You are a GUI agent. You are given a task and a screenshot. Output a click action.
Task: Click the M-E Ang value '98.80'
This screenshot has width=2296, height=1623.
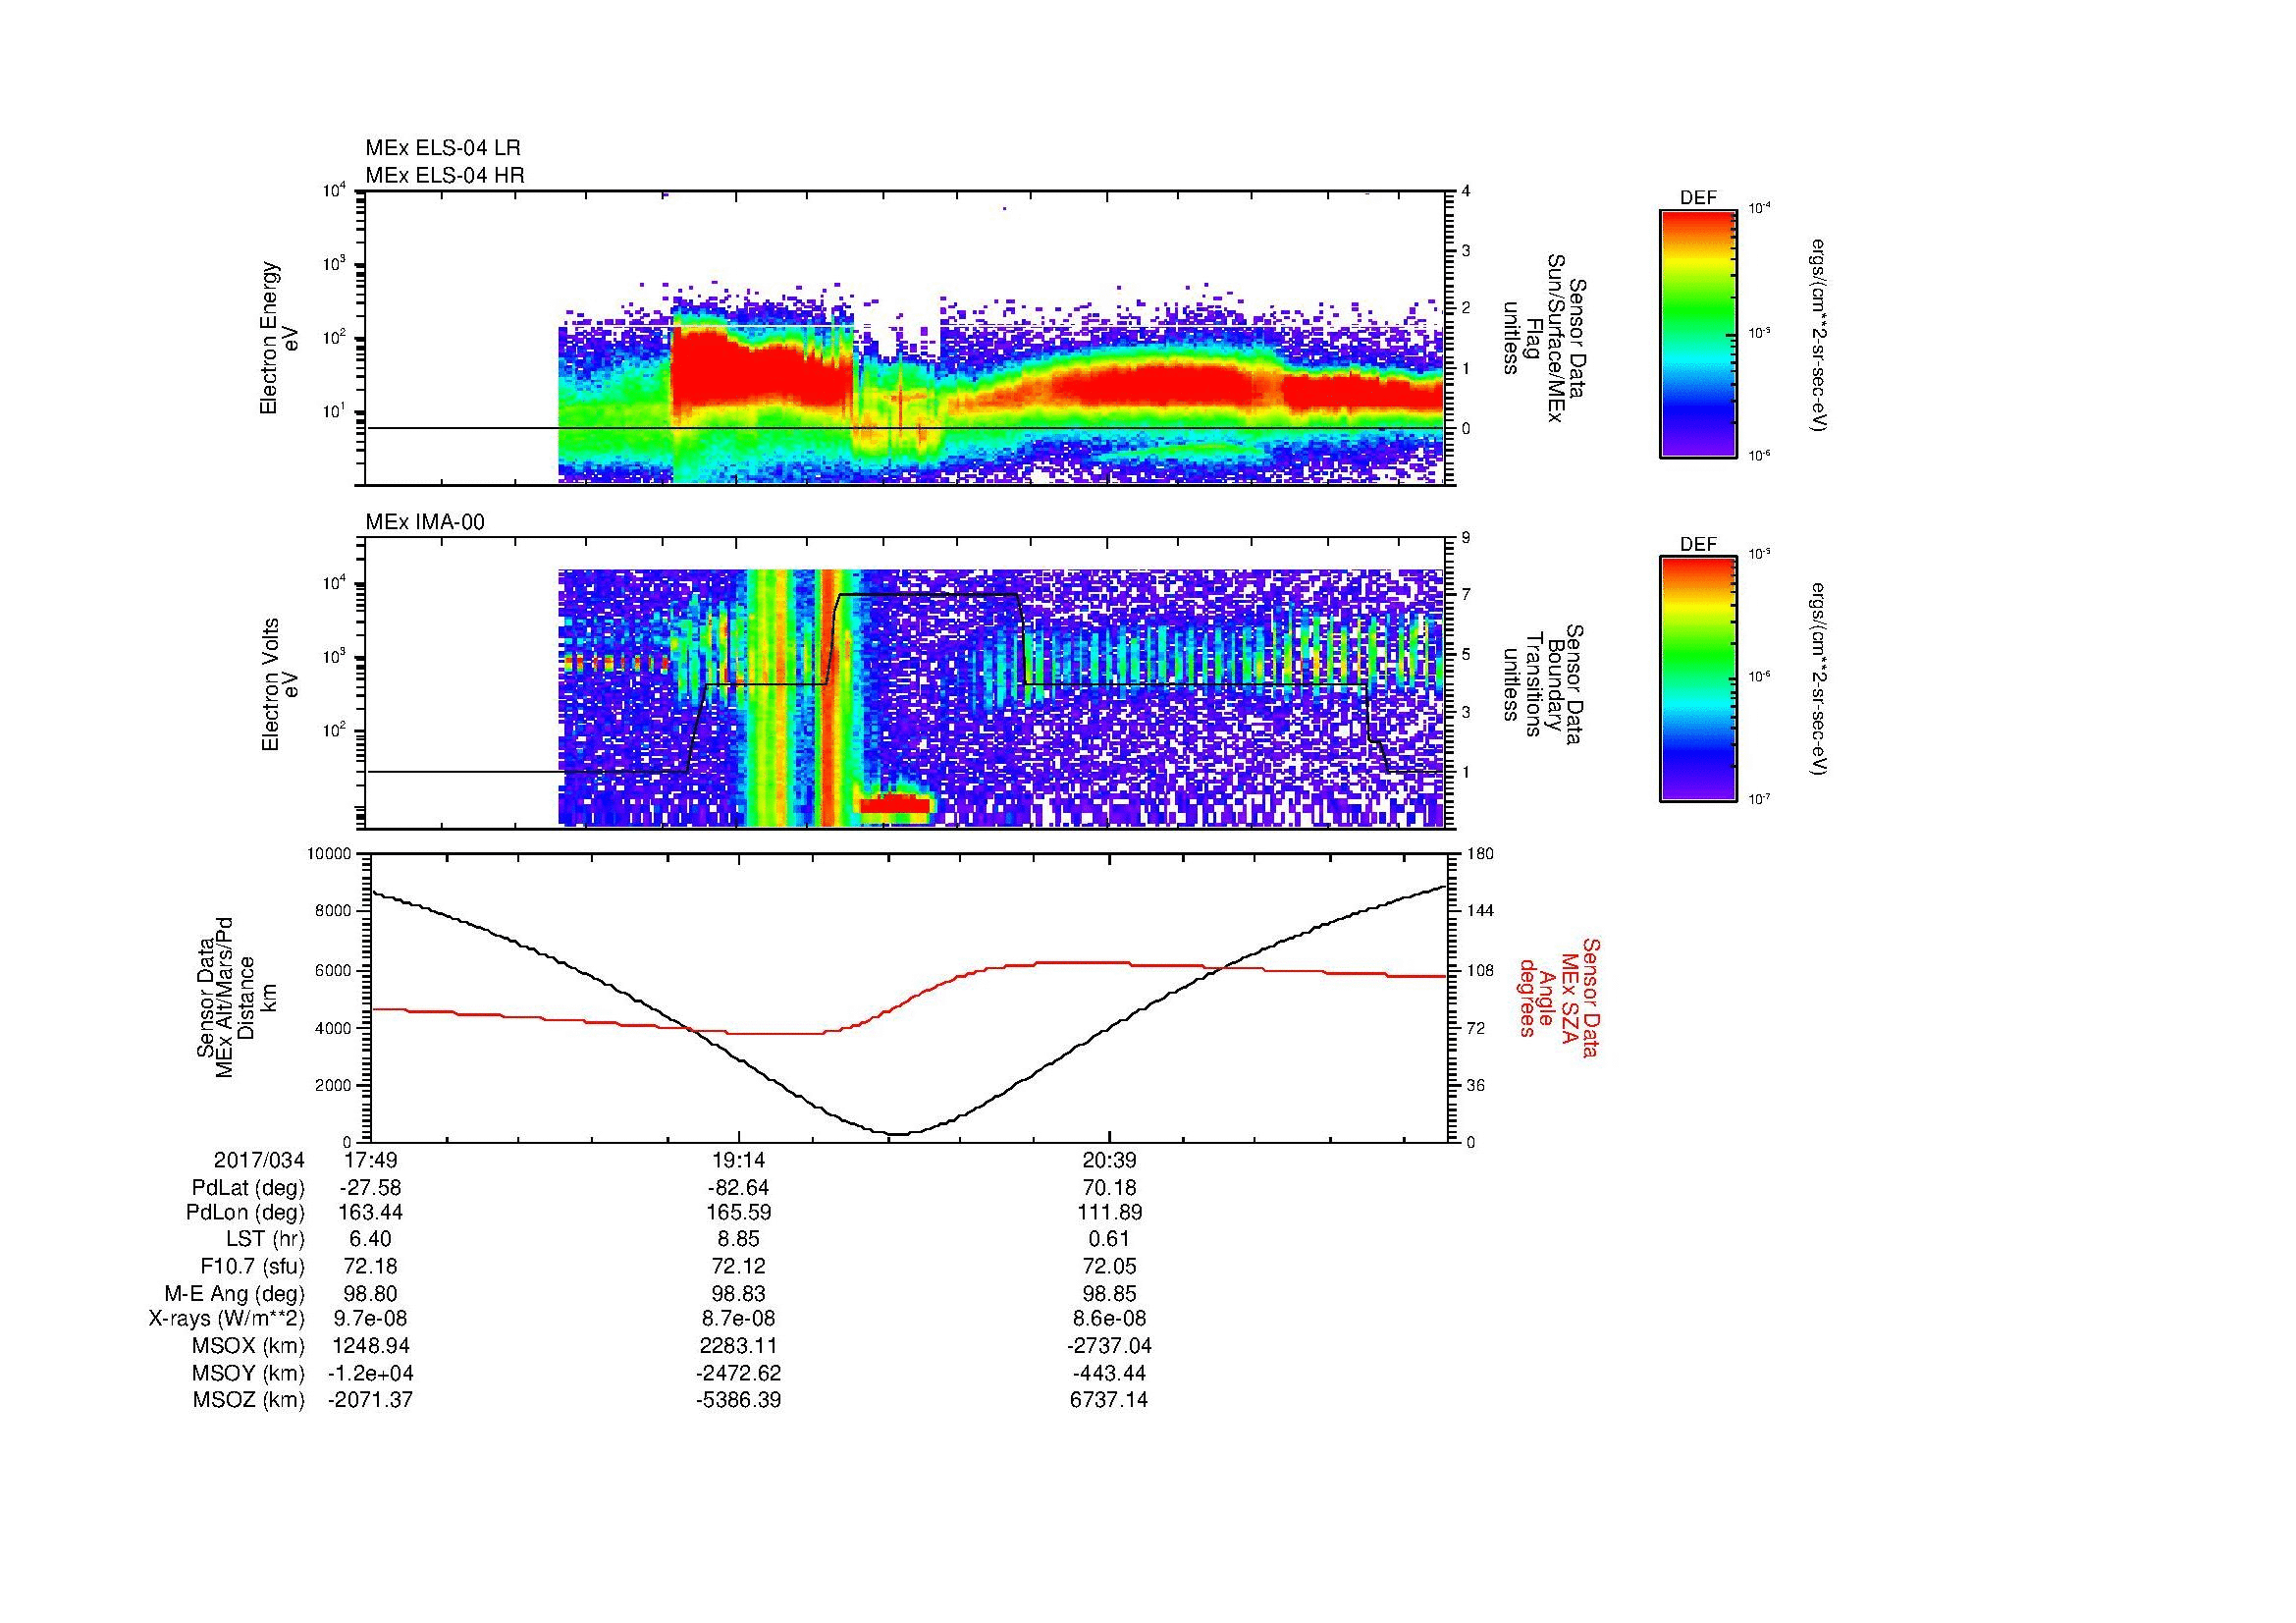(x=370, y=1294)
